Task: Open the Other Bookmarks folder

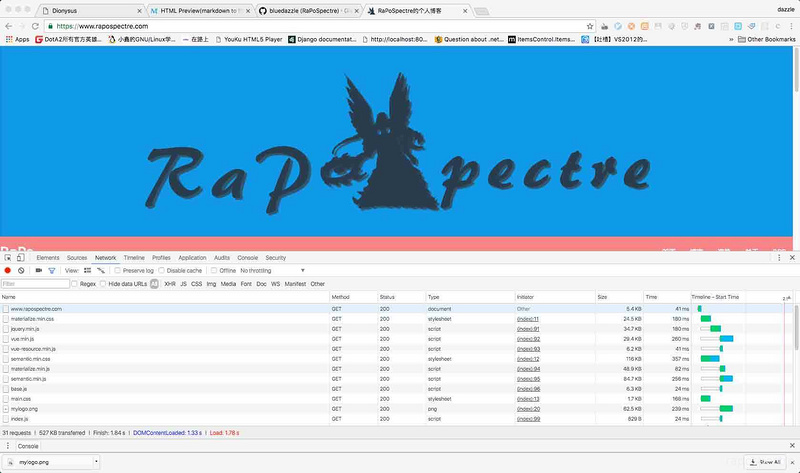Action: (766, 39)
